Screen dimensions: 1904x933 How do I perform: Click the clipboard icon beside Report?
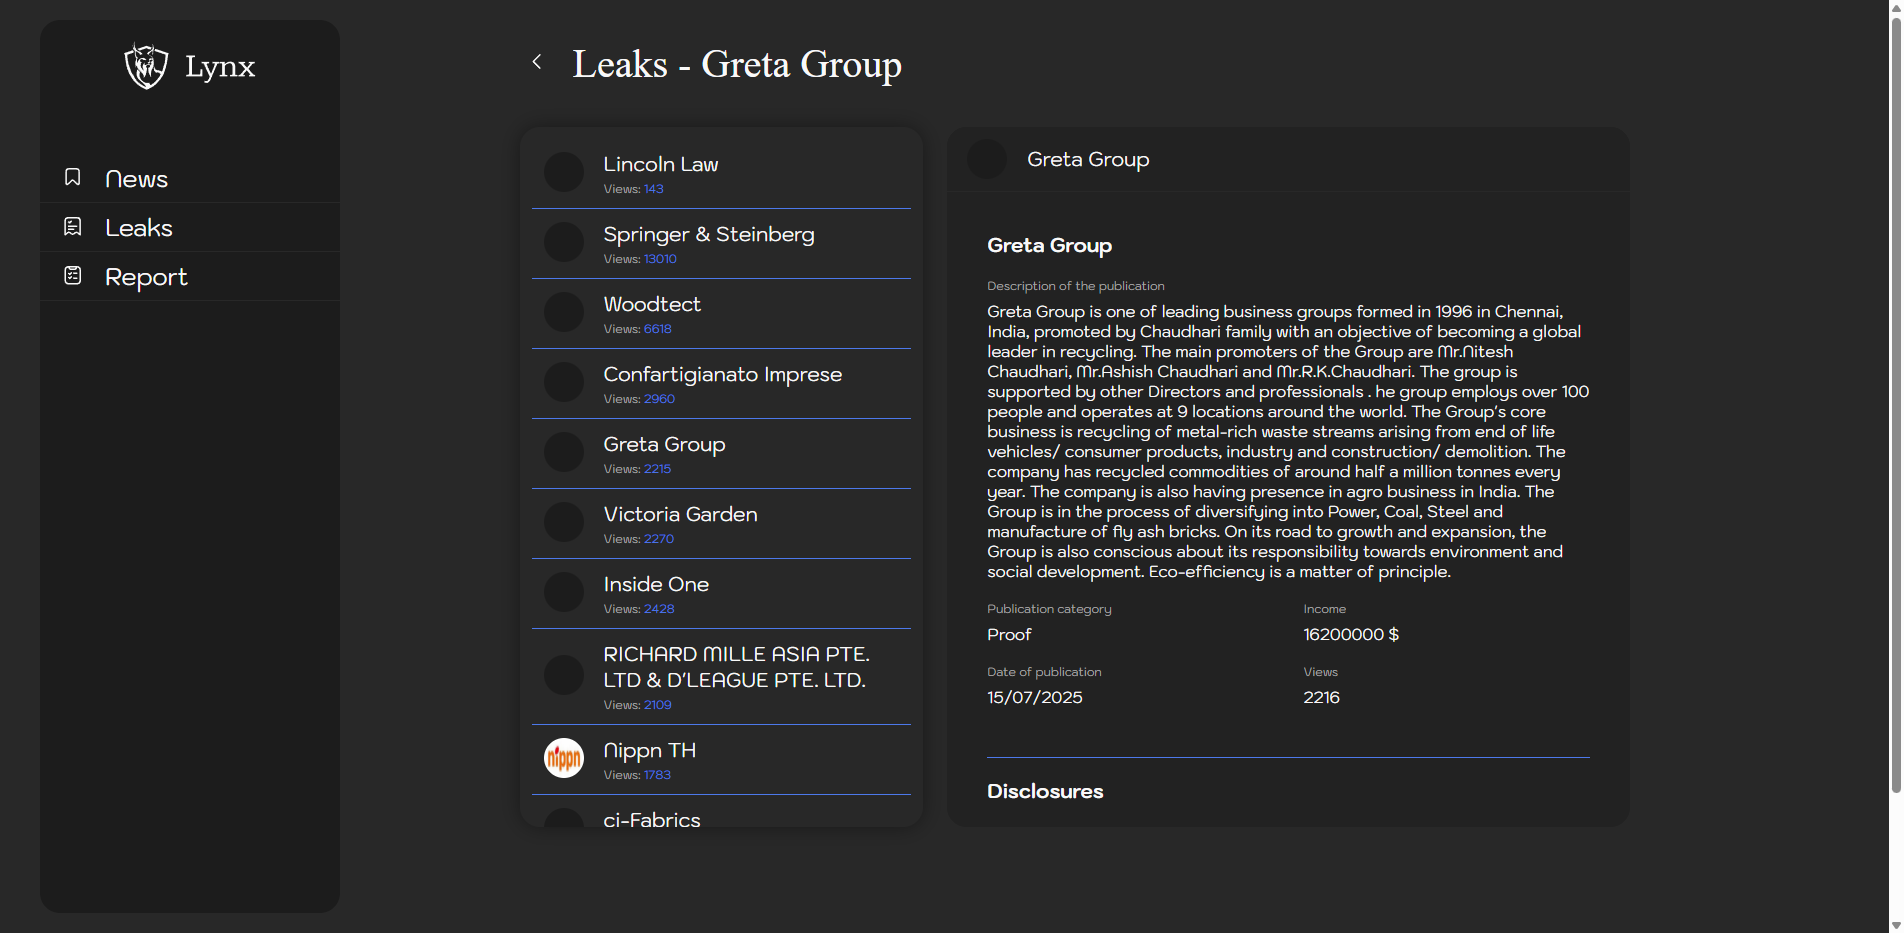[73, 276]
